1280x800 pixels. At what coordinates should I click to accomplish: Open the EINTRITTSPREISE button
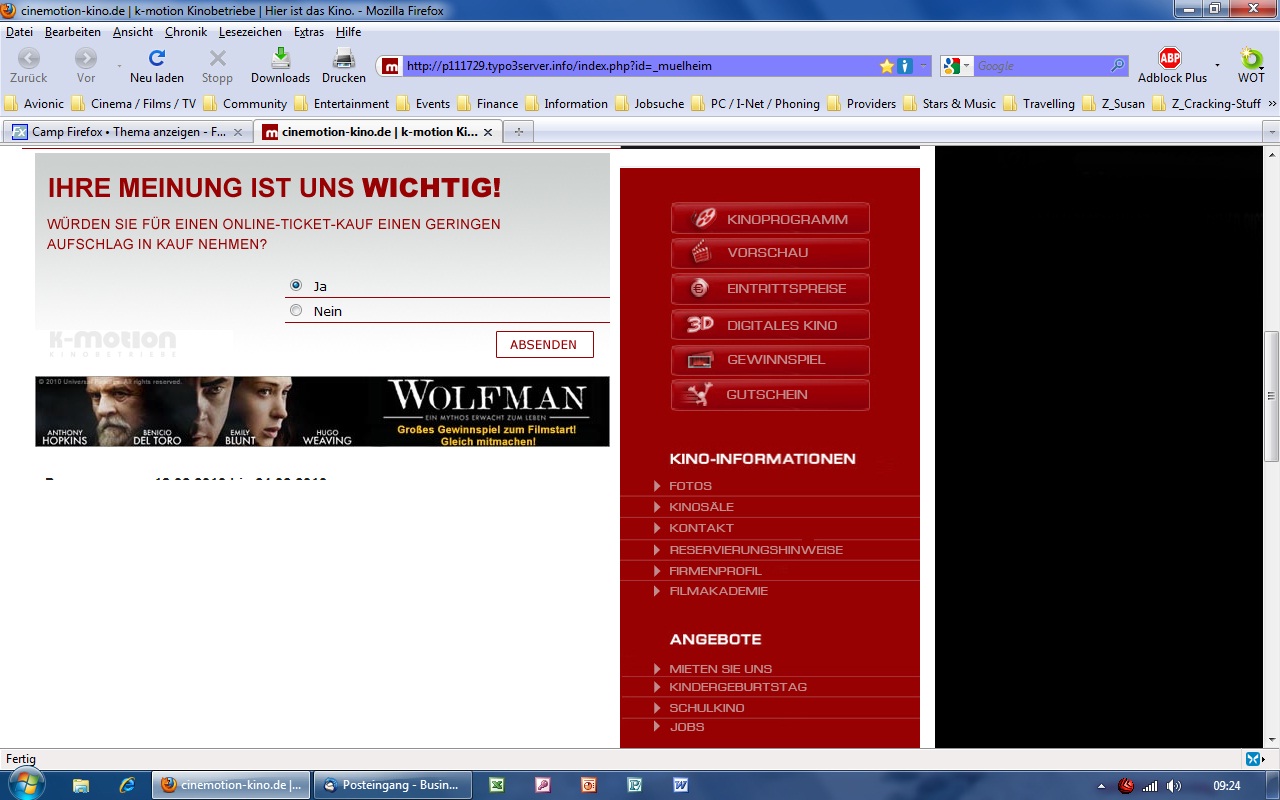770,289
